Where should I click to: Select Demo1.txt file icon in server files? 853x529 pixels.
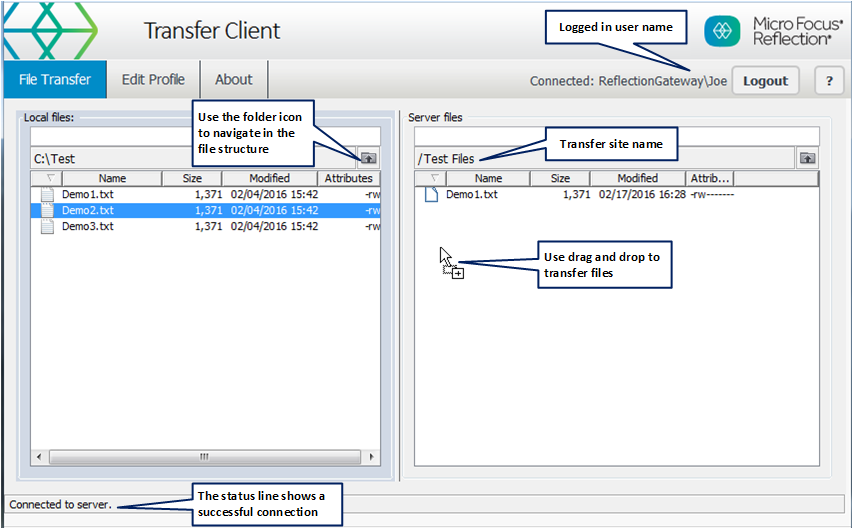click(x=431, y=194)
